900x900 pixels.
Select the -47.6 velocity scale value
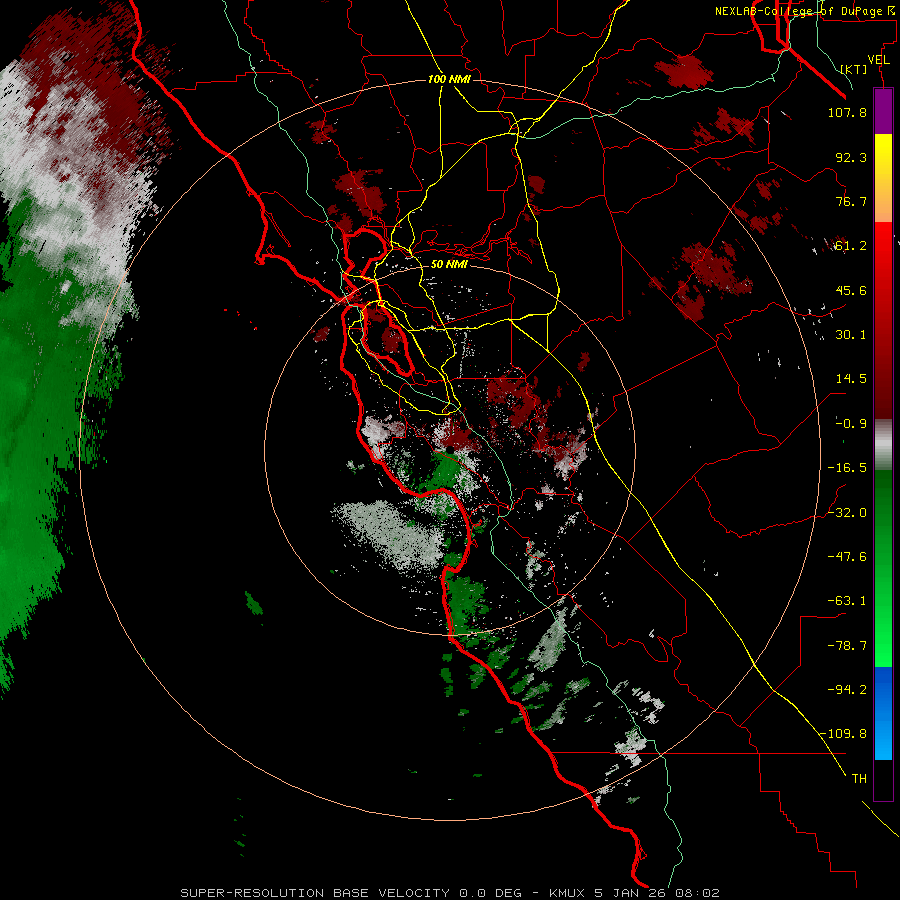click(x=847, y=557)
